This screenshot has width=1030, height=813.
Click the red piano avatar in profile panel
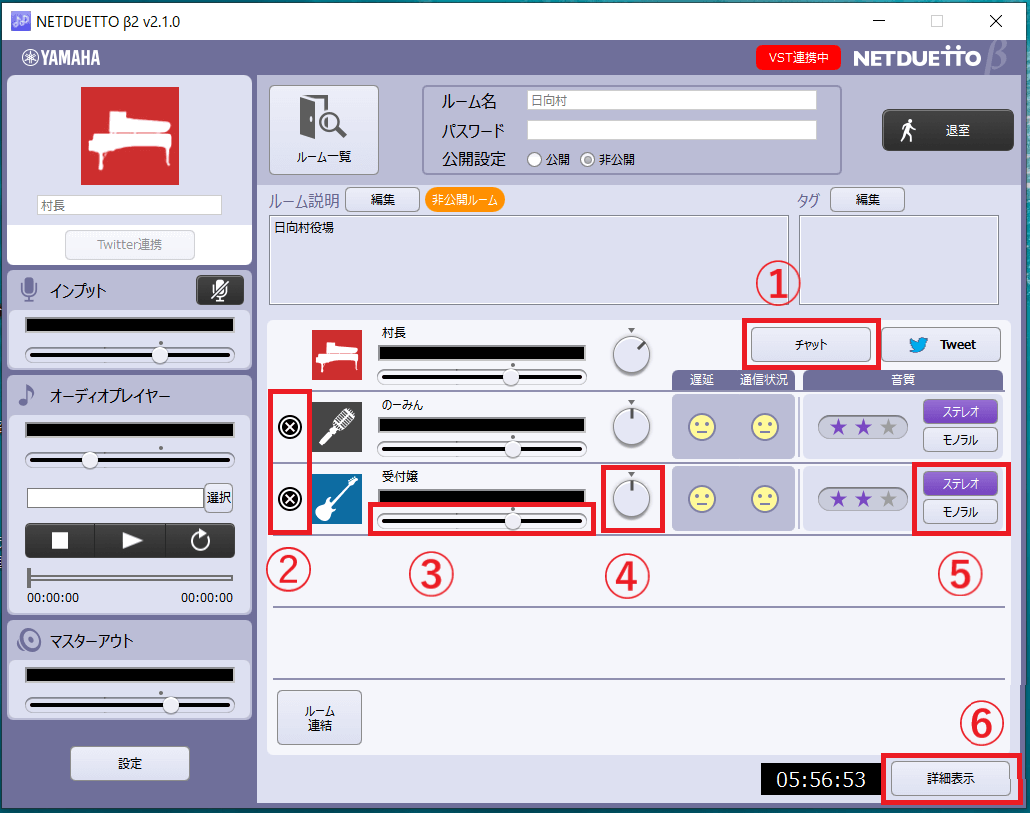130,136
